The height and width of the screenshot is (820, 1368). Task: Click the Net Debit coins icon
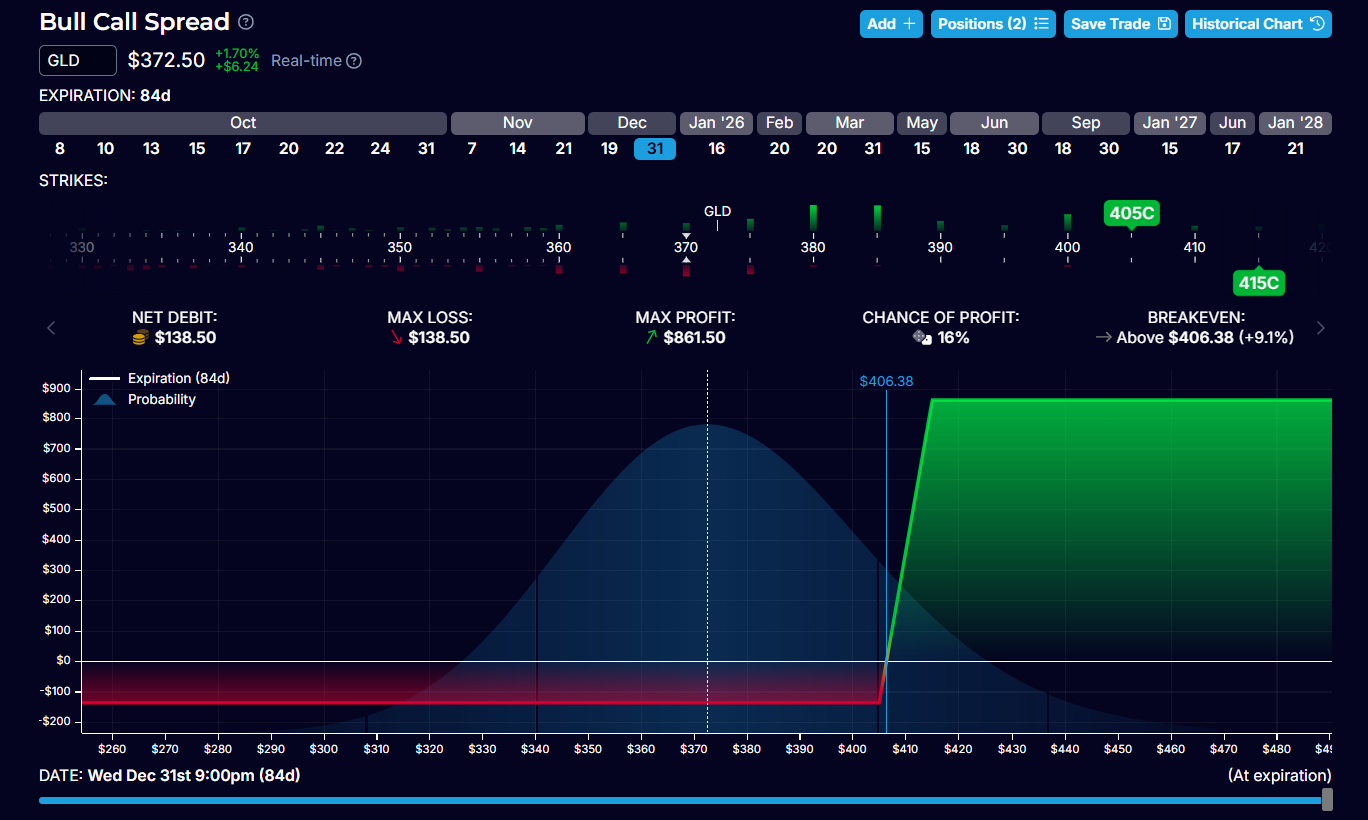pos(141,338)
